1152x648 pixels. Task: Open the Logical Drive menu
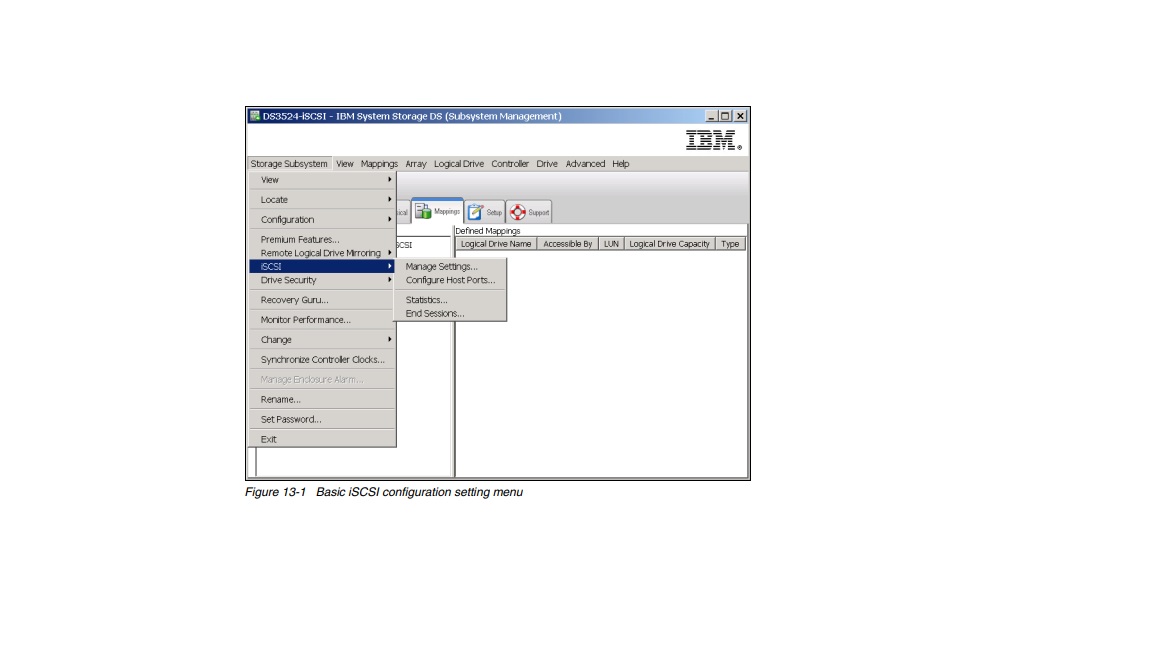458,164
